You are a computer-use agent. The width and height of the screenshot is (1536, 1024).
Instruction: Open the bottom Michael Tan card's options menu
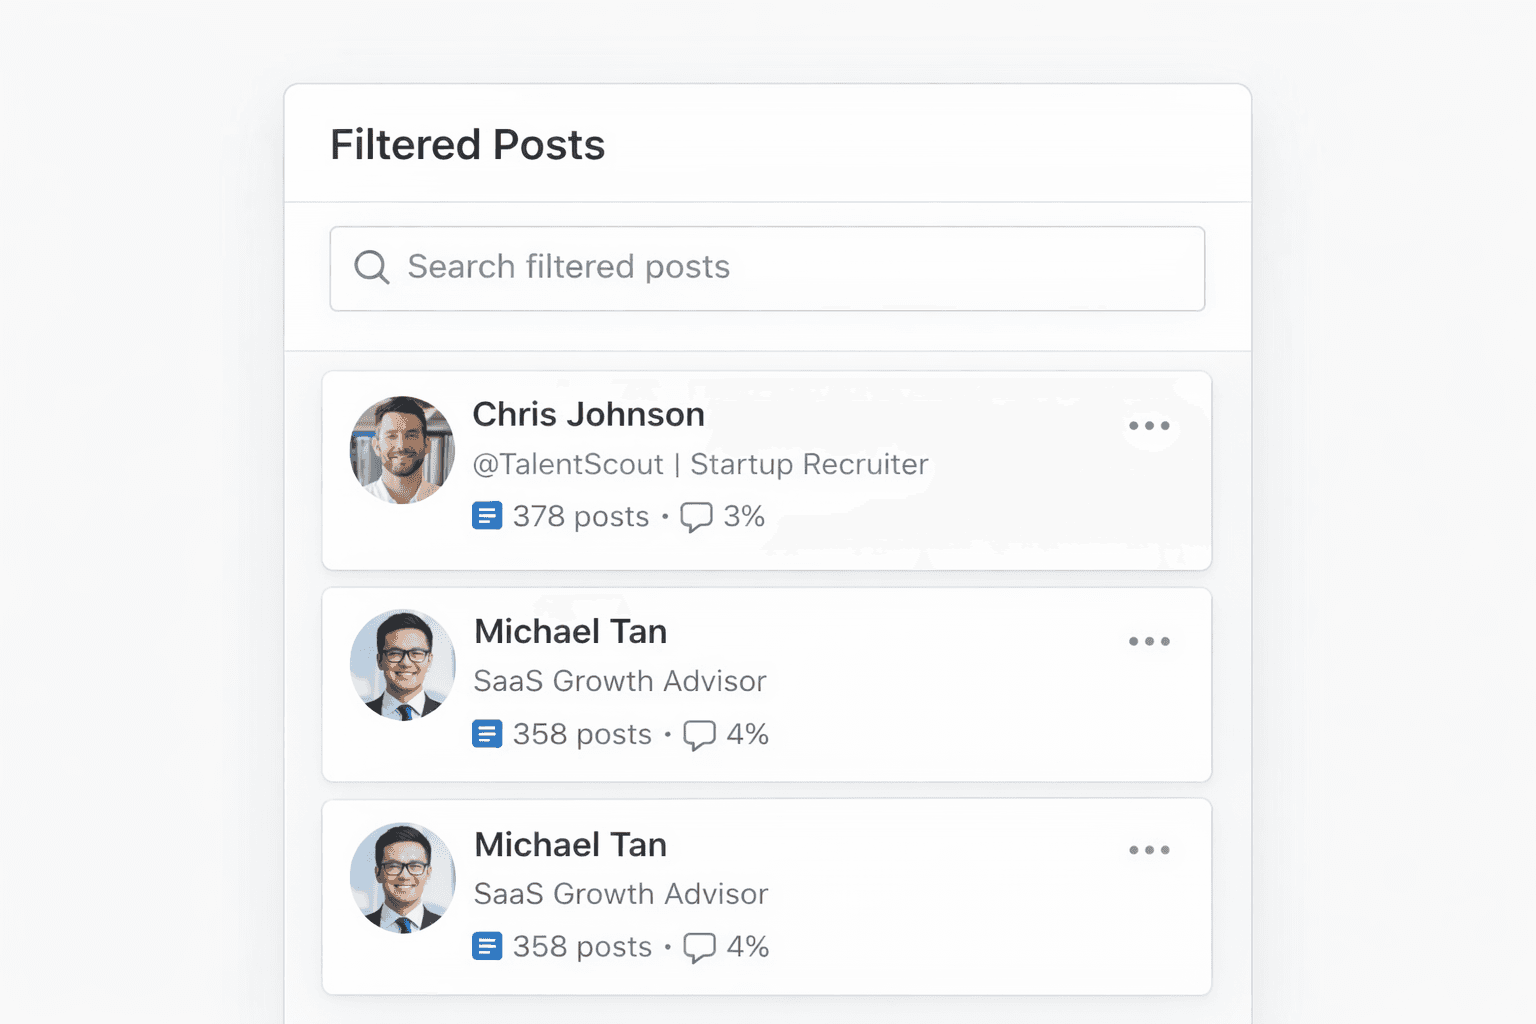click(x=1149, y=850)
